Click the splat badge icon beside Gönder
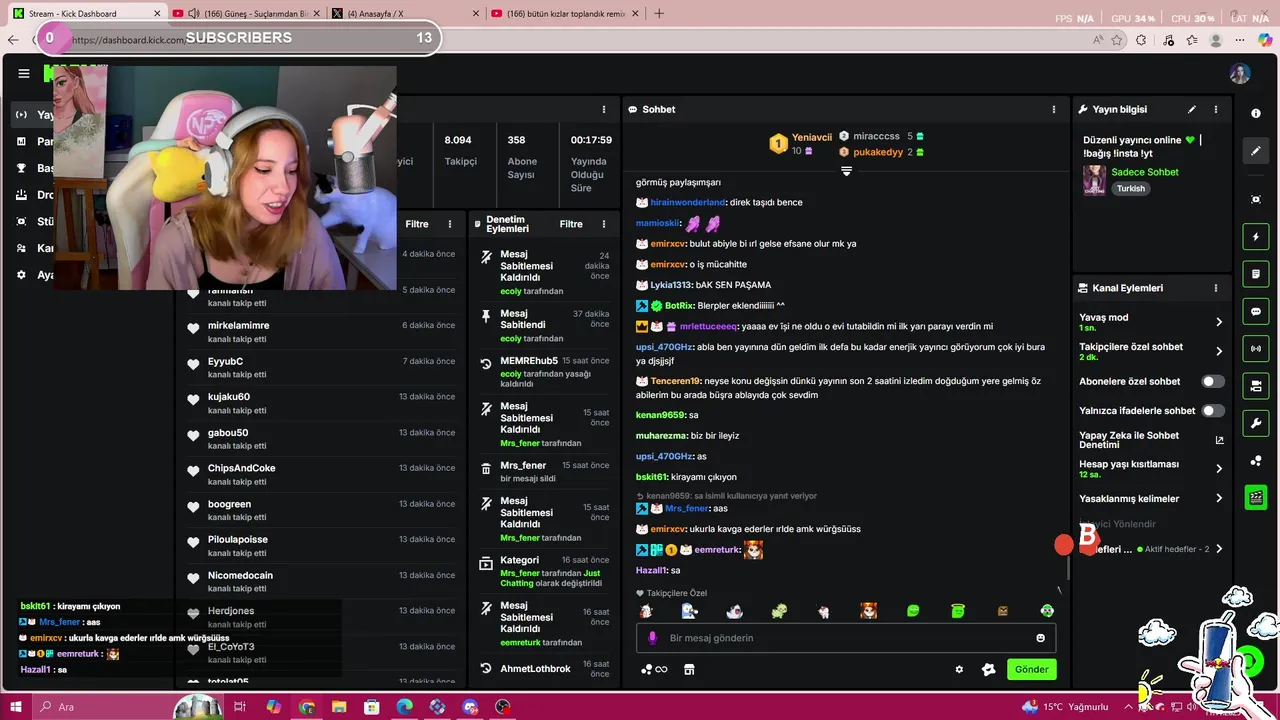The image size is (1280, 720). [989, 670]
